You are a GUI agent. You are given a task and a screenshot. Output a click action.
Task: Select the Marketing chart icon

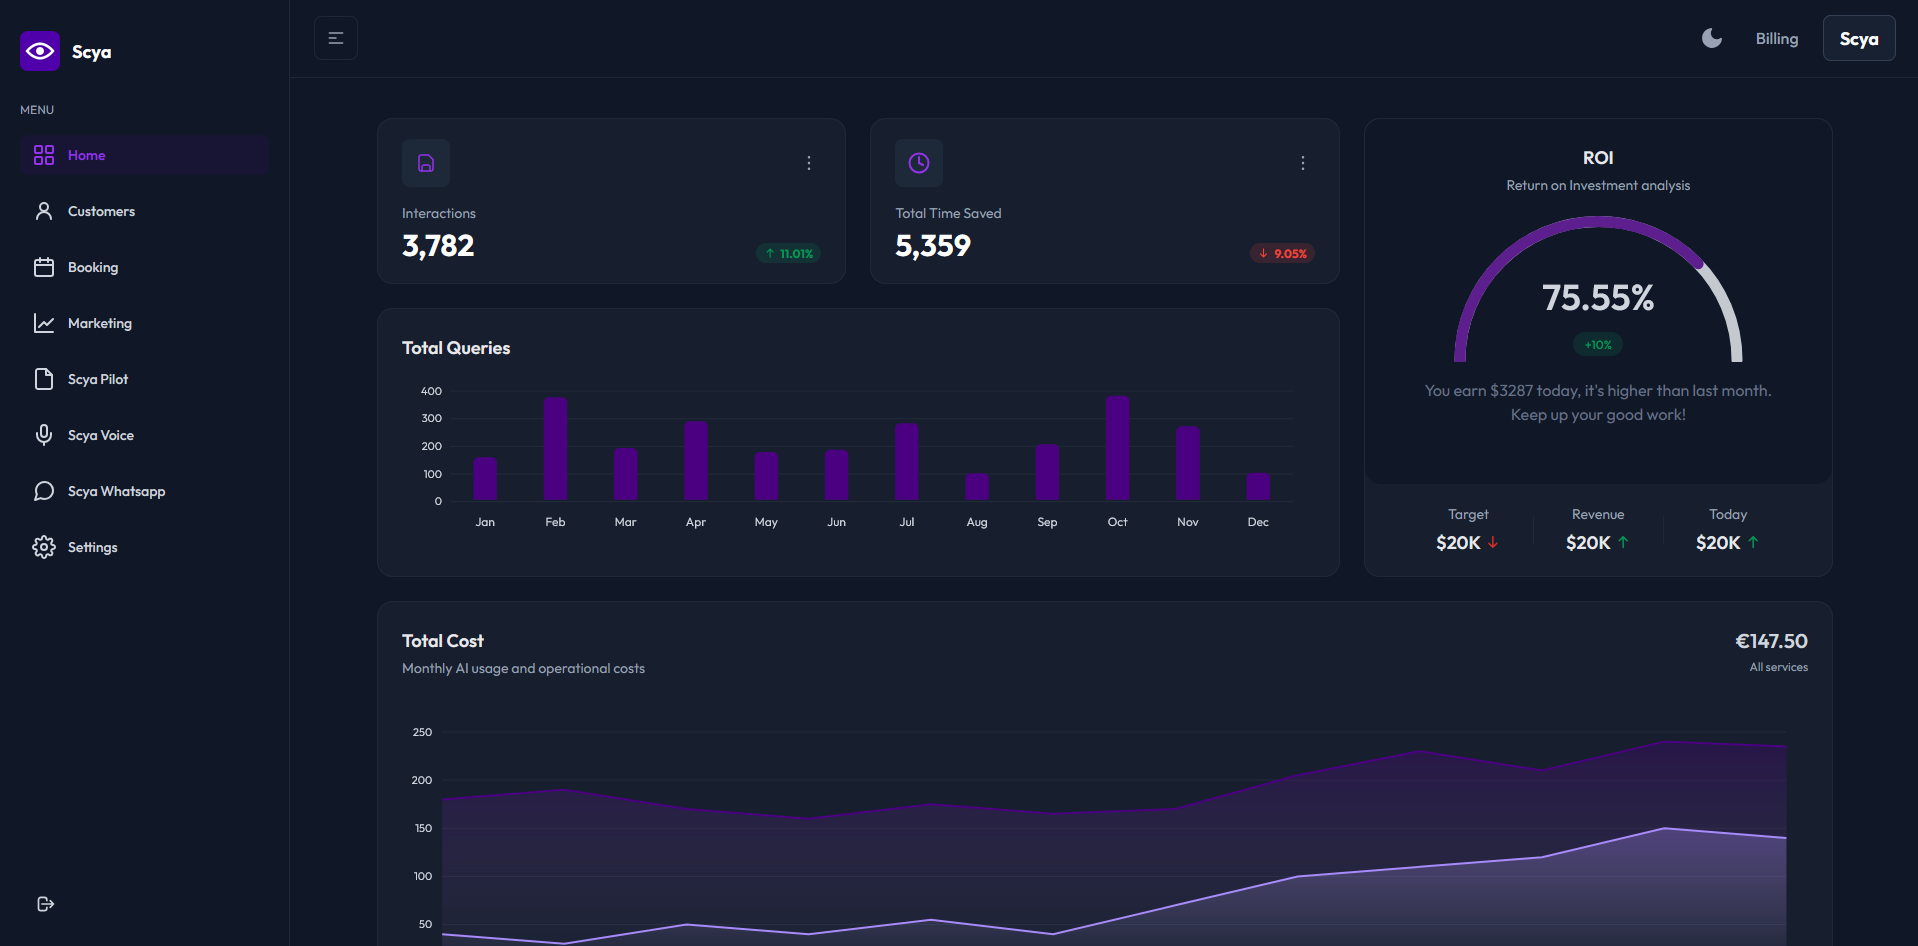[x=44, y=323]
